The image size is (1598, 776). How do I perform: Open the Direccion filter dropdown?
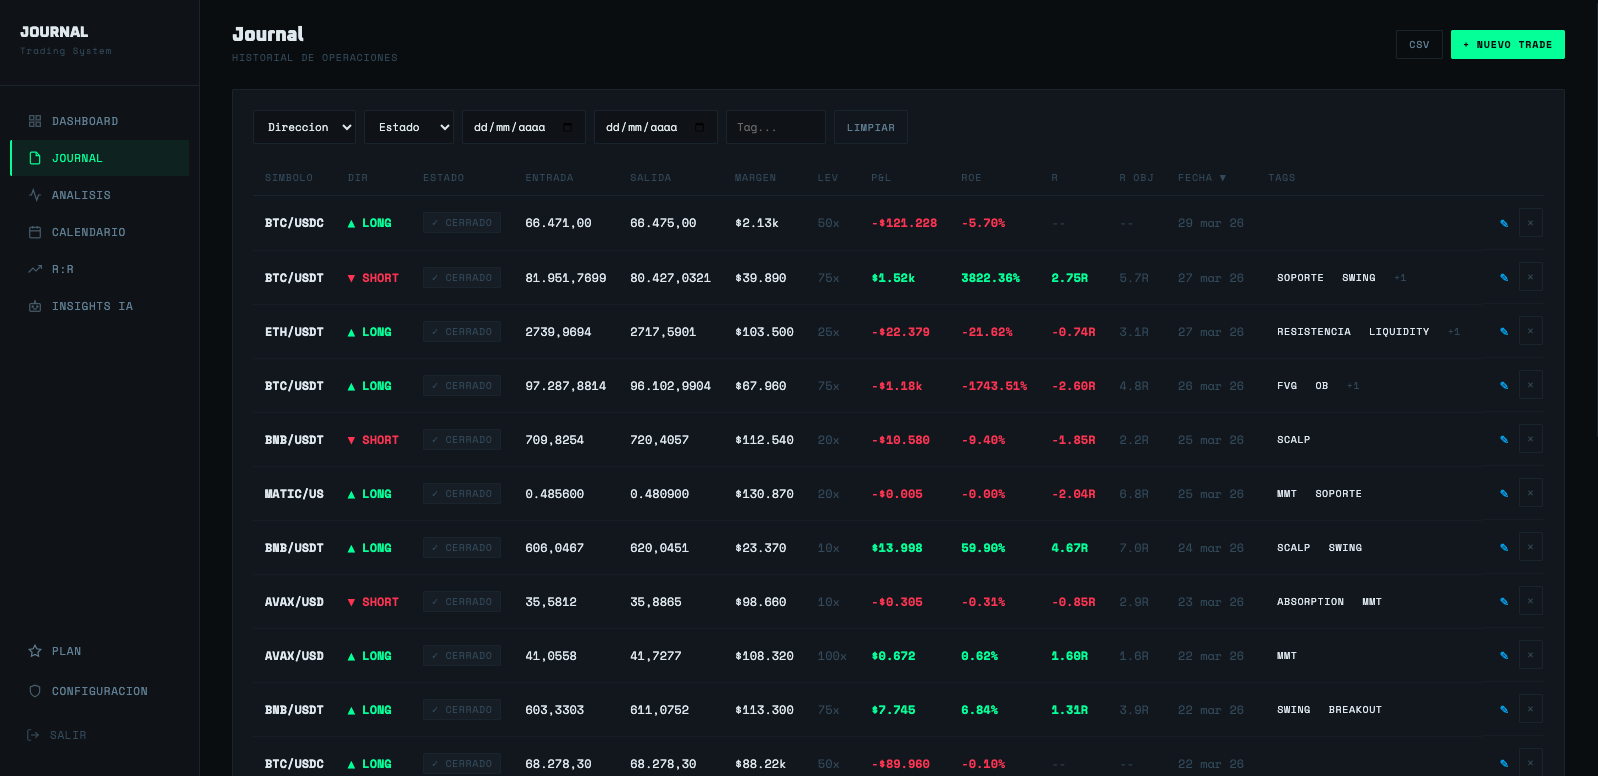click(304, 127)
